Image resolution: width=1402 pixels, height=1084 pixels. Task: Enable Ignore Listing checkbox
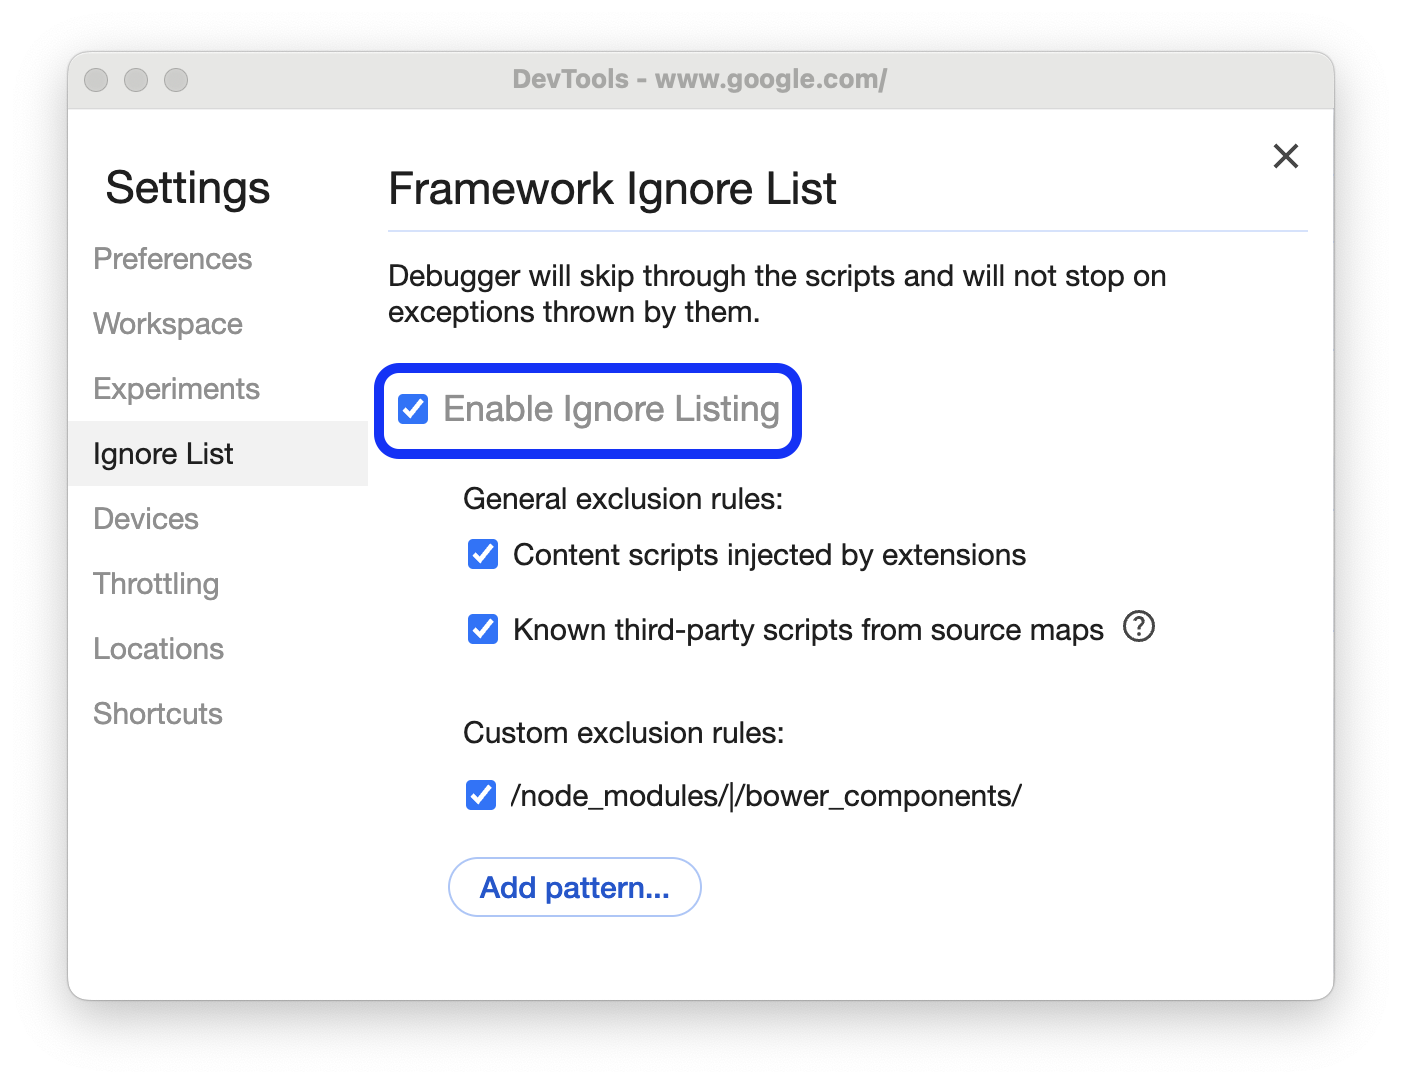tap(413, 409)
